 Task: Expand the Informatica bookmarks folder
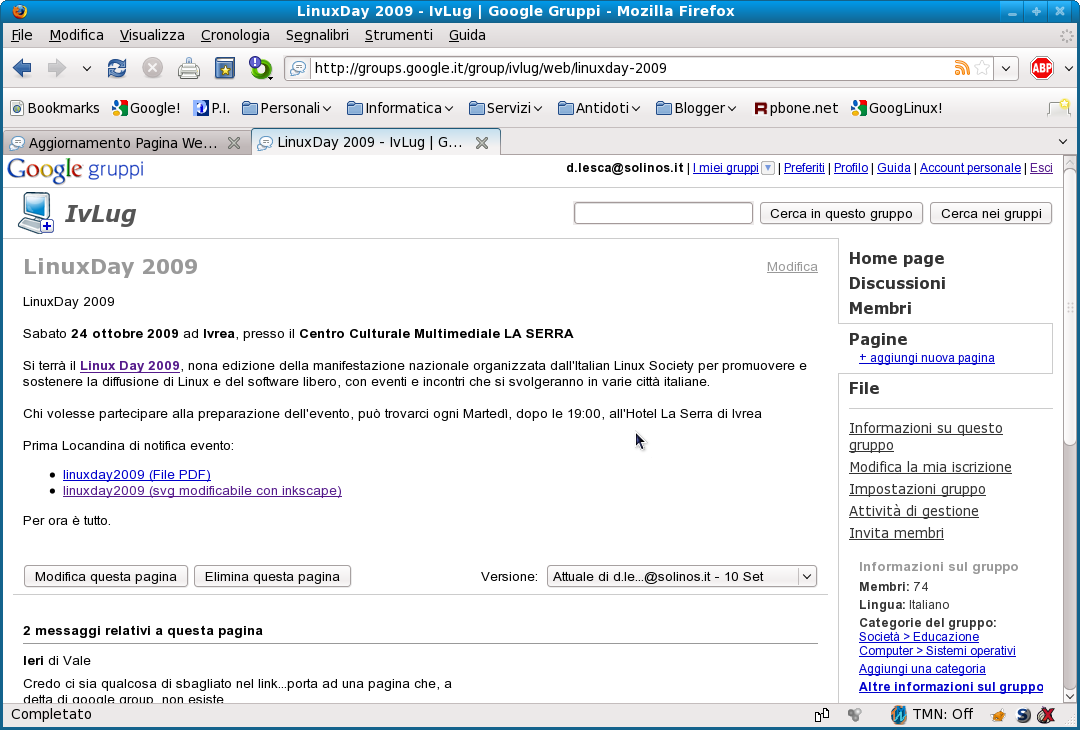pos(400,108)
